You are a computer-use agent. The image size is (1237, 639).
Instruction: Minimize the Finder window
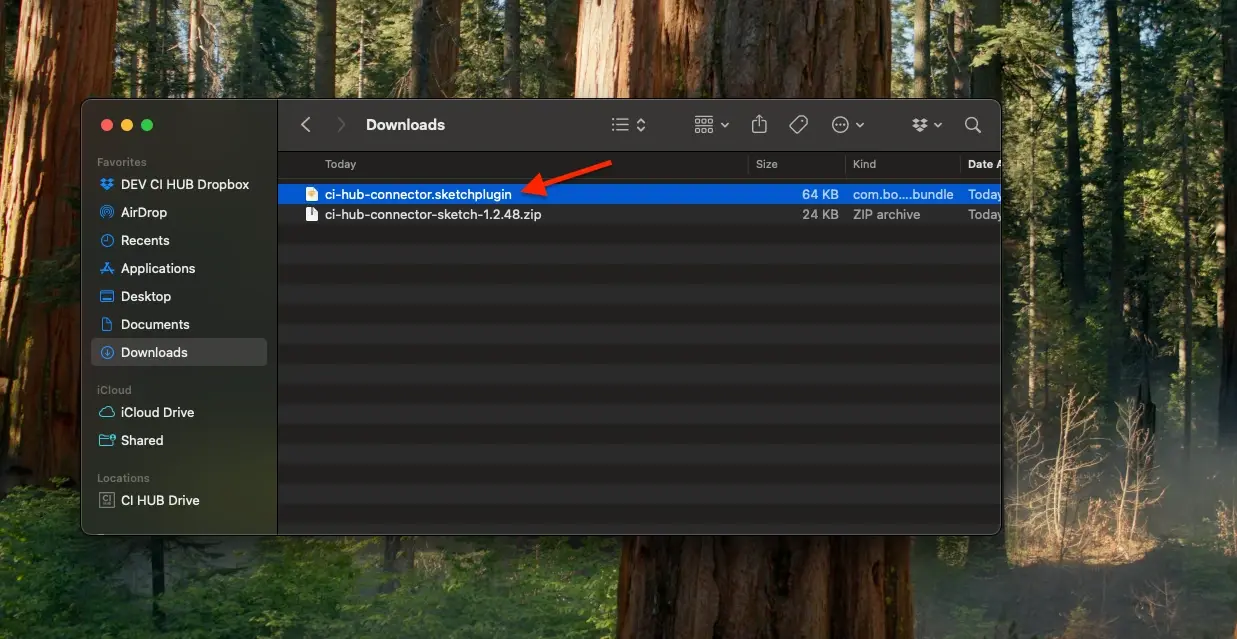point(127,125)
